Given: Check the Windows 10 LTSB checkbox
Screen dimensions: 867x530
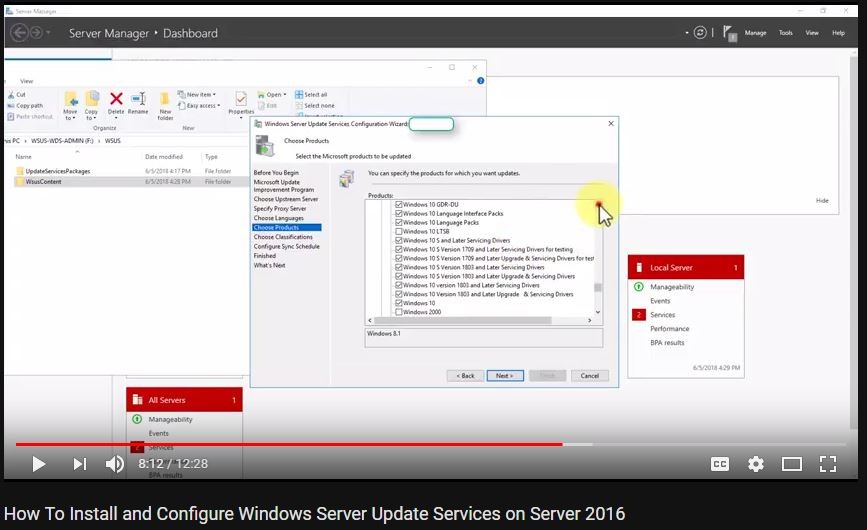Looking at the screenshot, I should pyautogui.click(x=399, y=231).
